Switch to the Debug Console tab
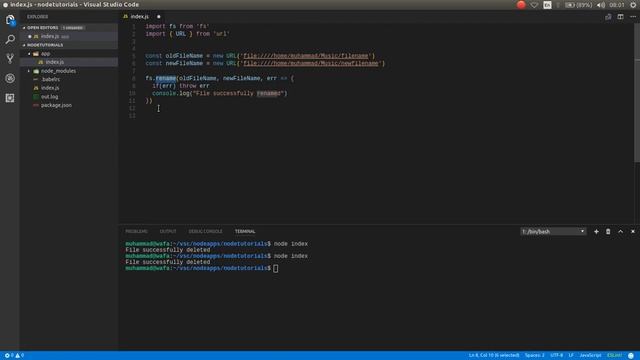640x360 pixels. point(205,231)
